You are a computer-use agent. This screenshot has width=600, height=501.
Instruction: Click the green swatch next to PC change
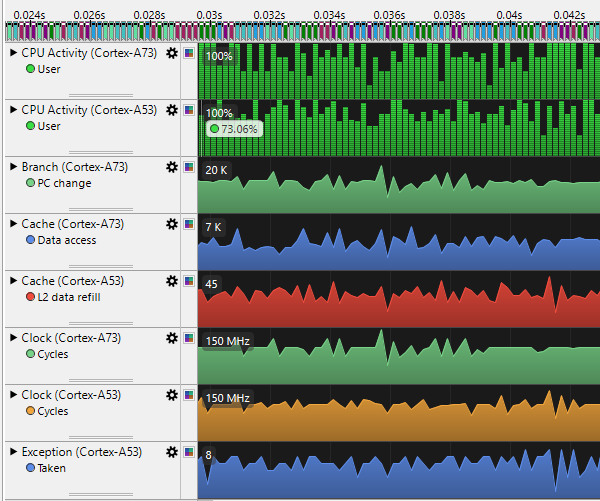(30, 183)
